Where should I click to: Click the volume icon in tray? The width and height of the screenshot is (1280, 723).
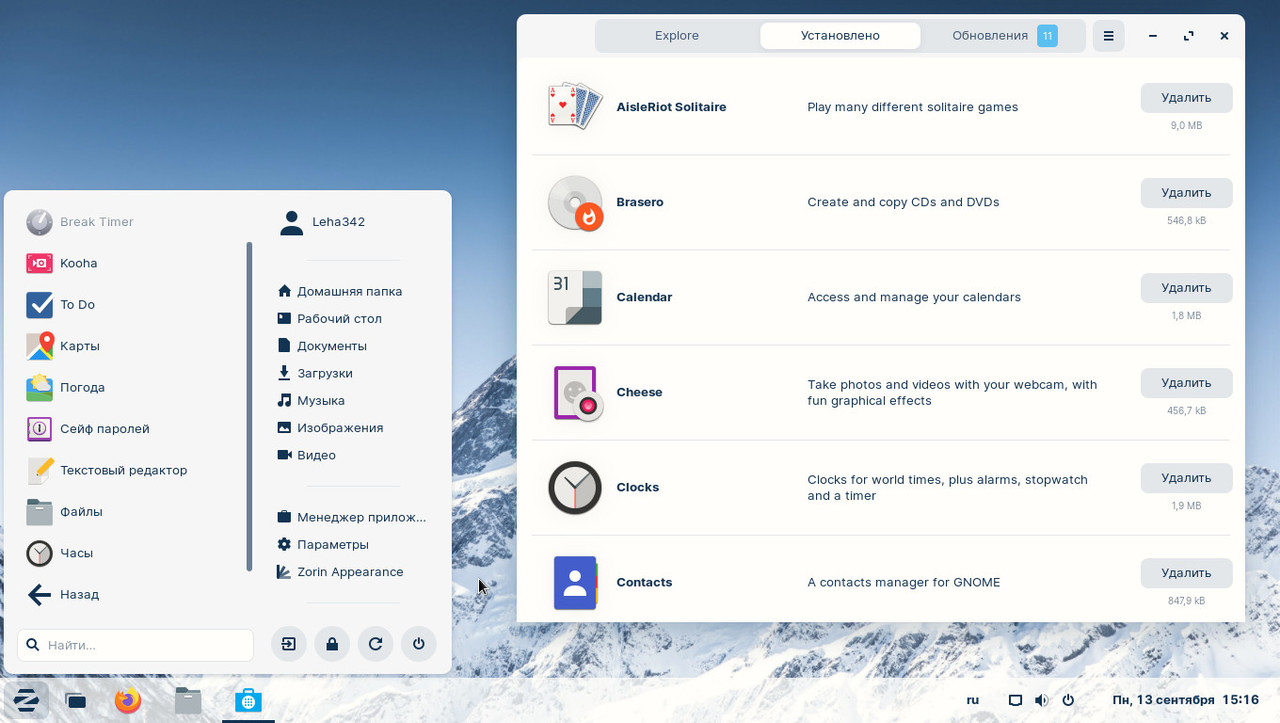pyautogui.click(x=1041, y=700)
